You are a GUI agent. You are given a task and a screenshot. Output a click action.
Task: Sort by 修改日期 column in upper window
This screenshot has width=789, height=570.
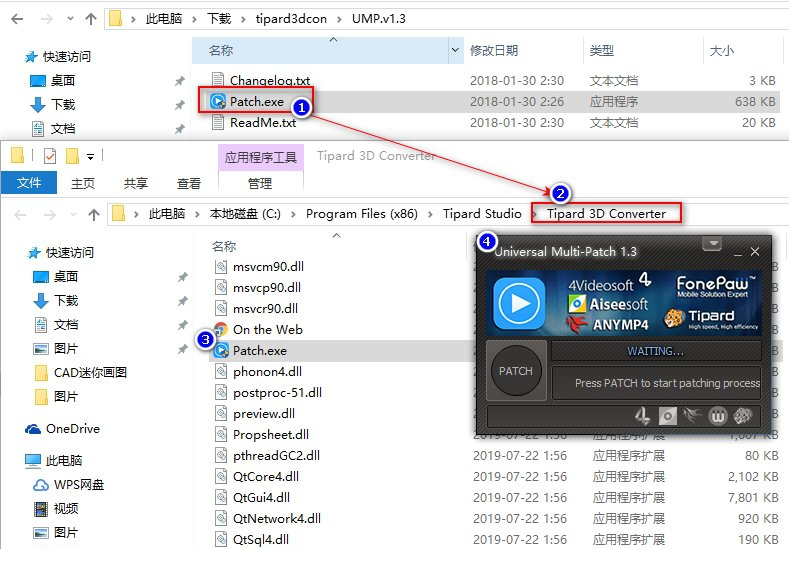click(x=523, y=50)
